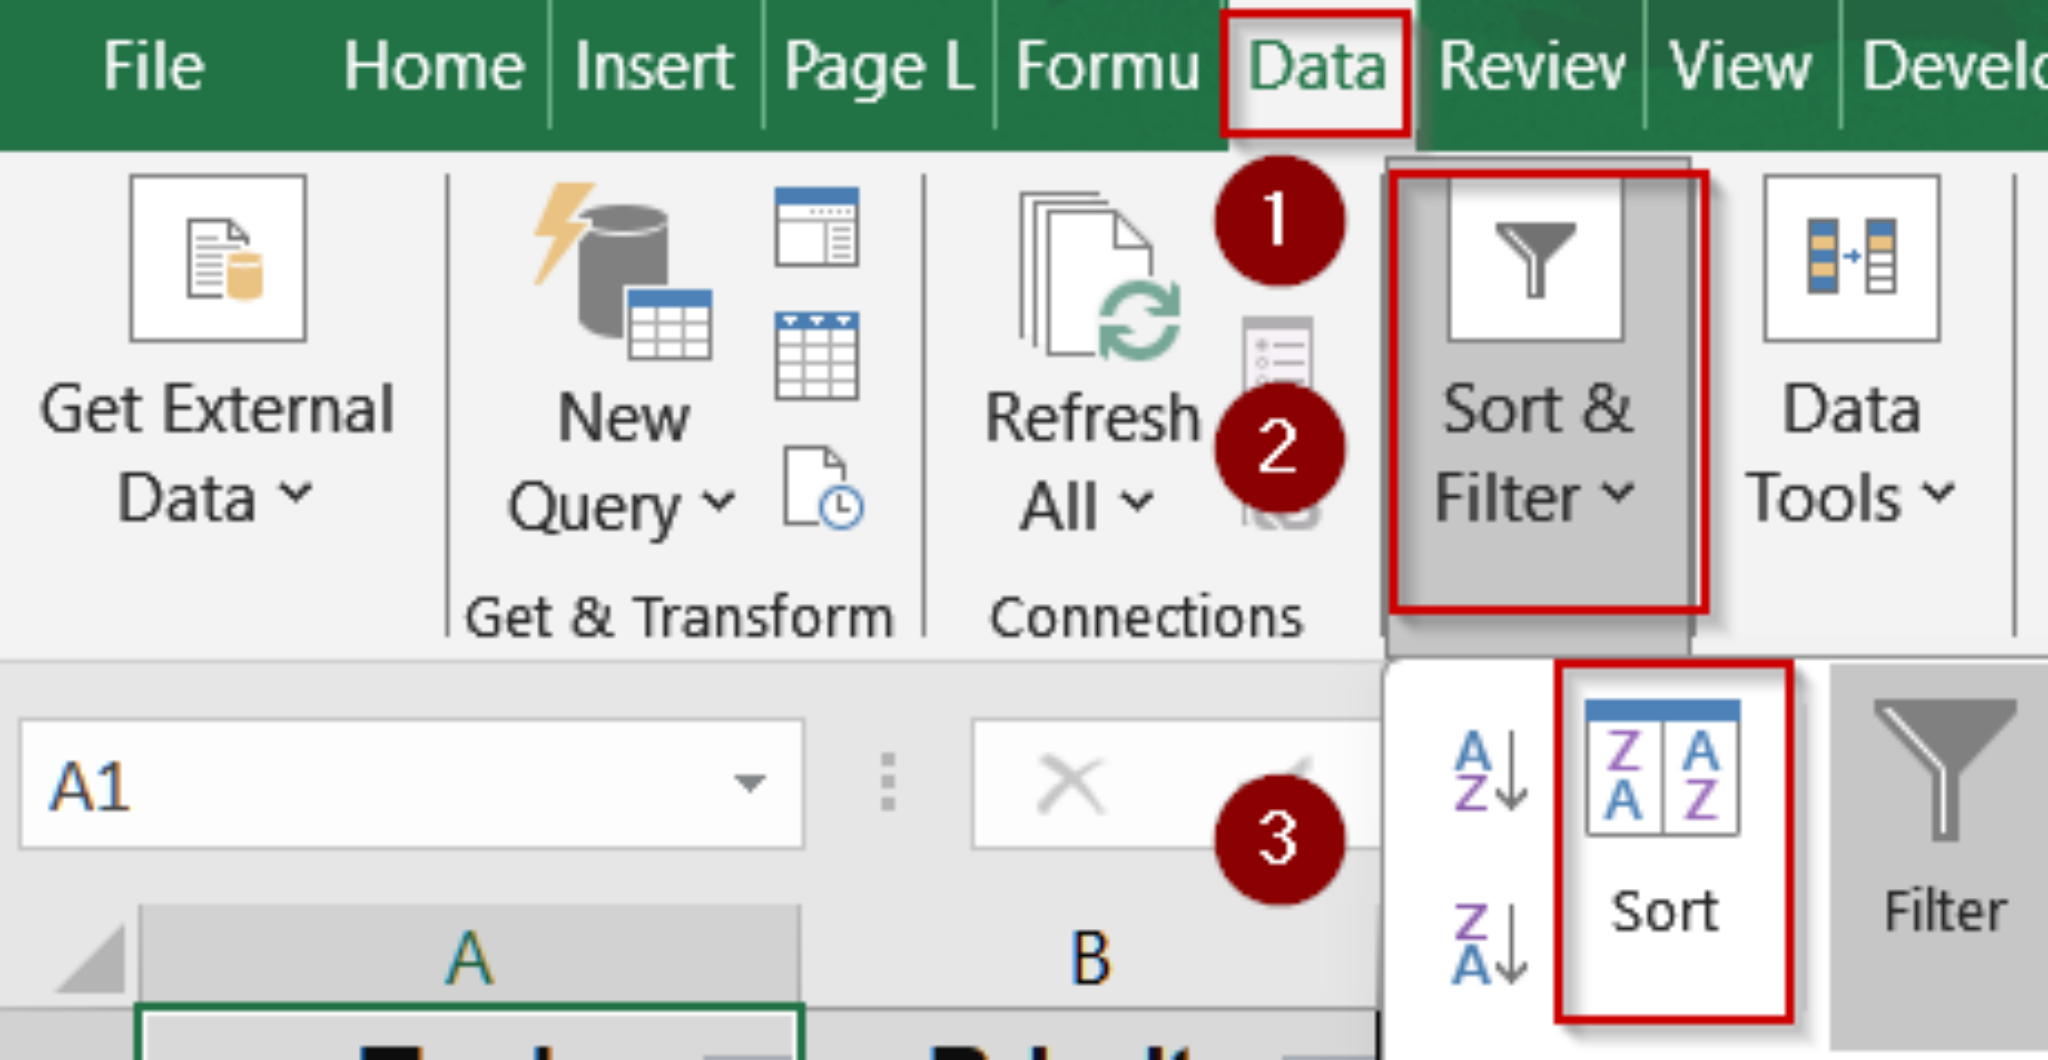Click the Cancel X in the formula bar
Screen dimensions: 2048x1060
coord(1071,785)
